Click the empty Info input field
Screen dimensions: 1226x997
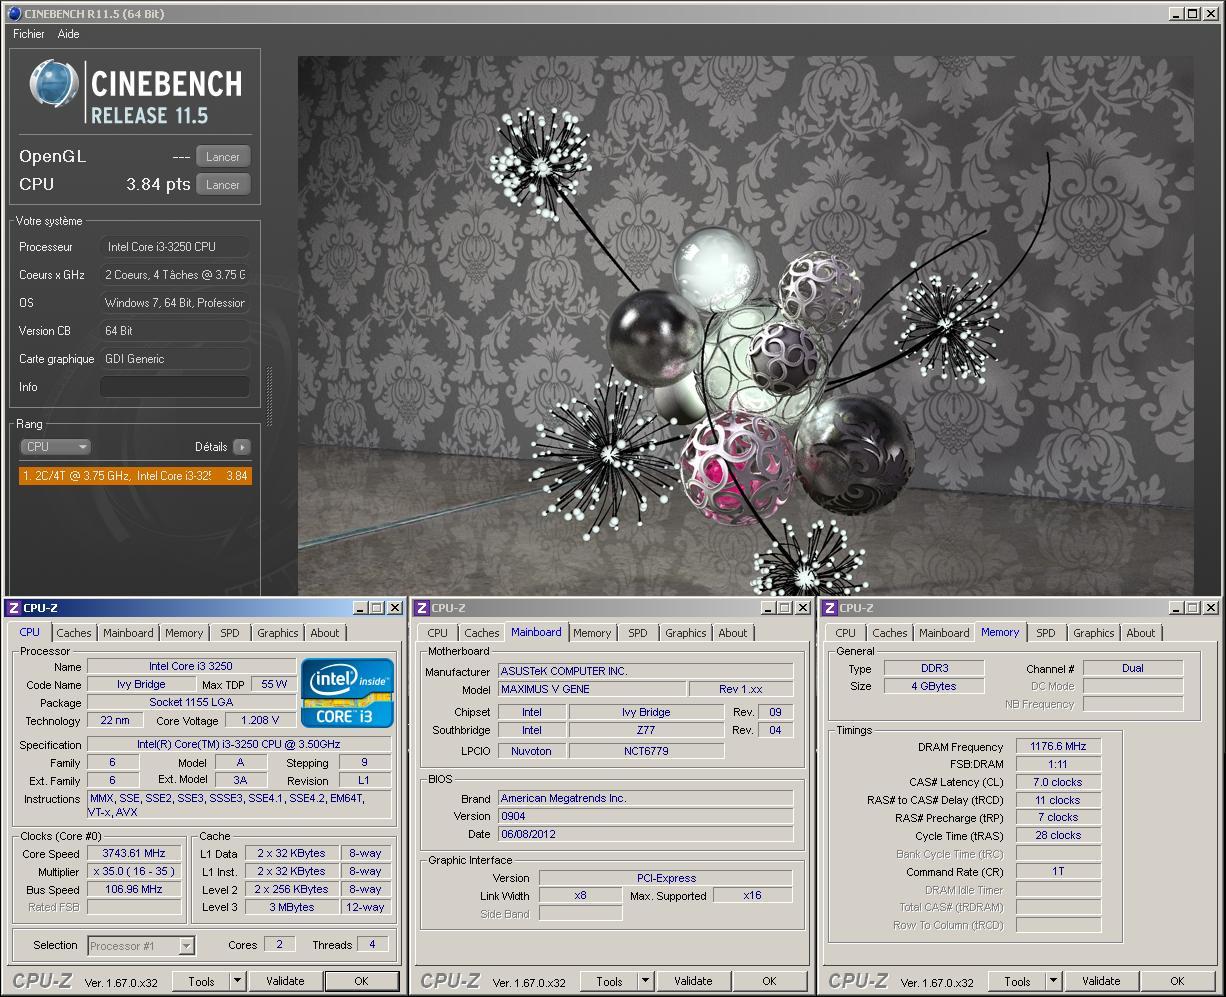tap(175, 387)
